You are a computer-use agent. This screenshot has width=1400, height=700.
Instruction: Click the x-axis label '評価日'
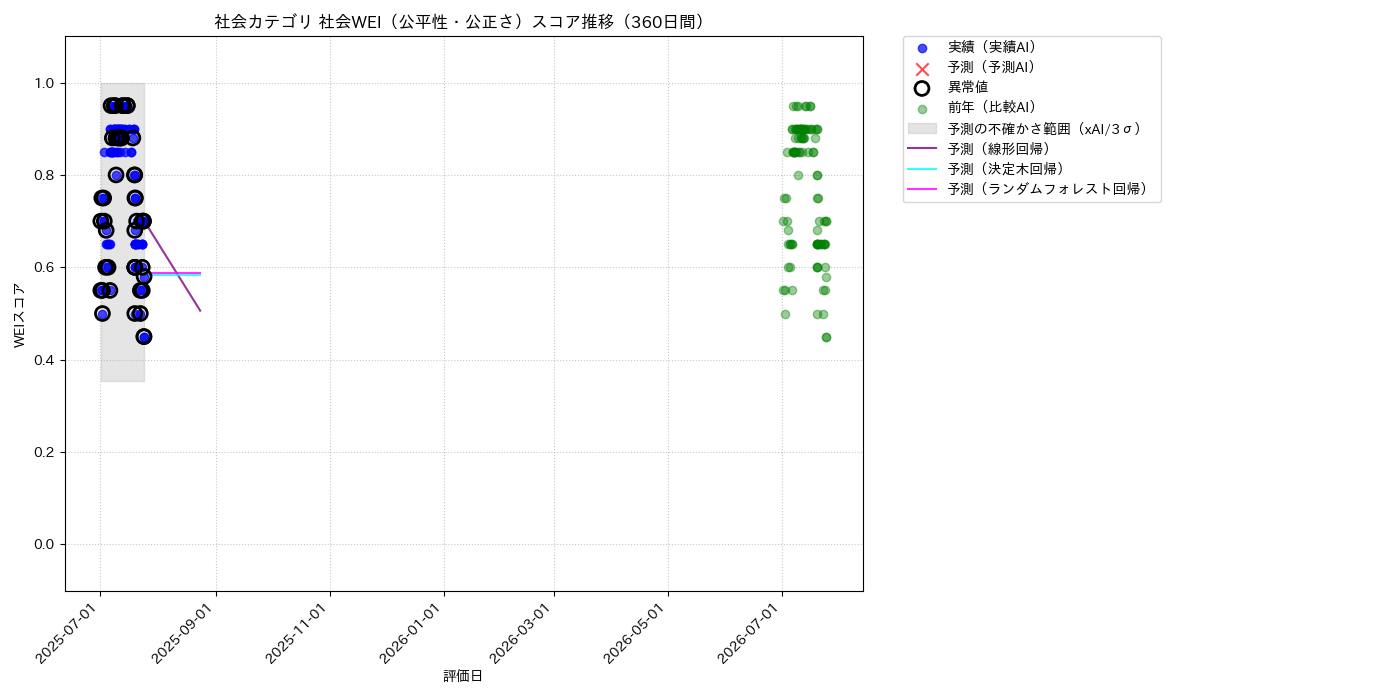463,676
